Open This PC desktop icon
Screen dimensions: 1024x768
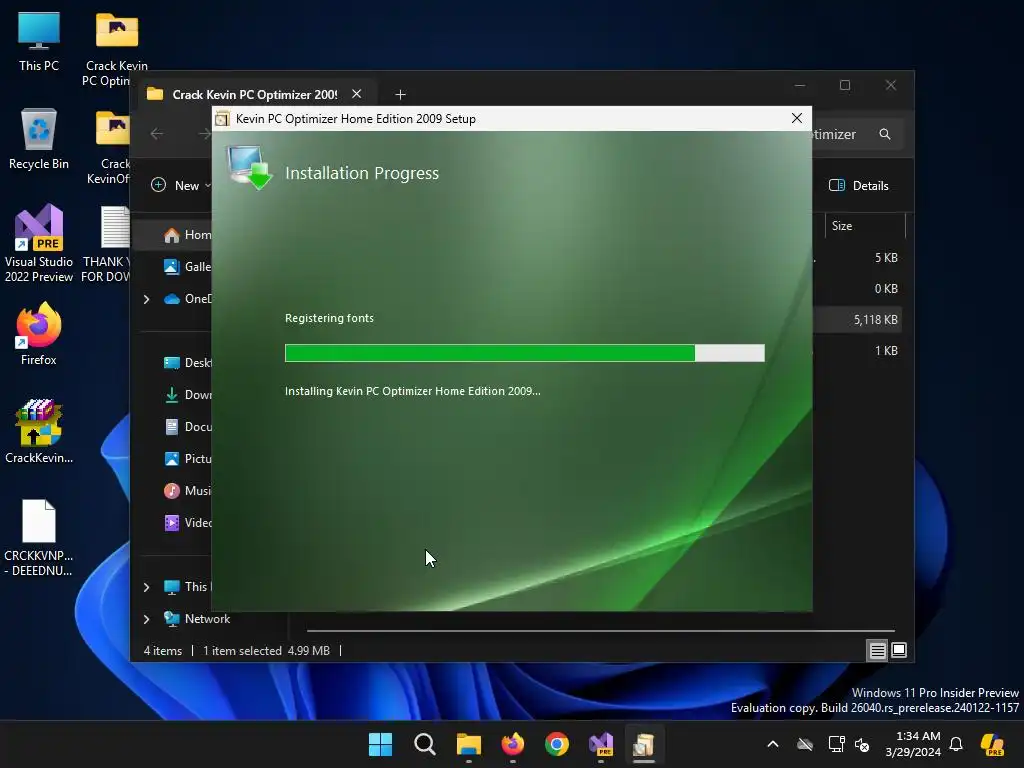click(39, 41)
